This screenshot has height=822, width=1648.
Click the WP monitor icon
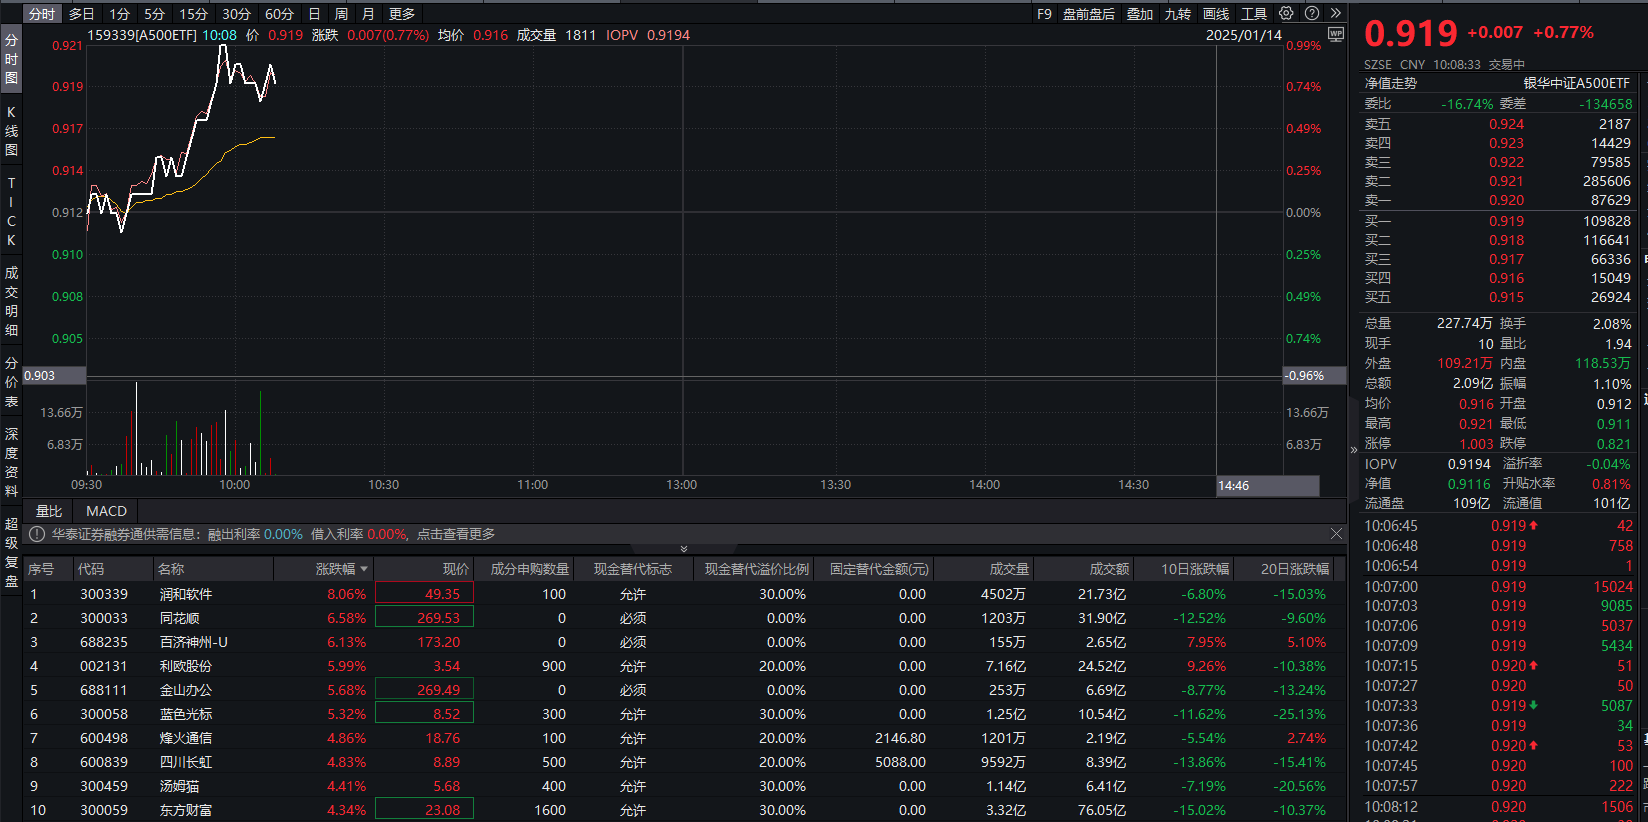coord(1335,35)
